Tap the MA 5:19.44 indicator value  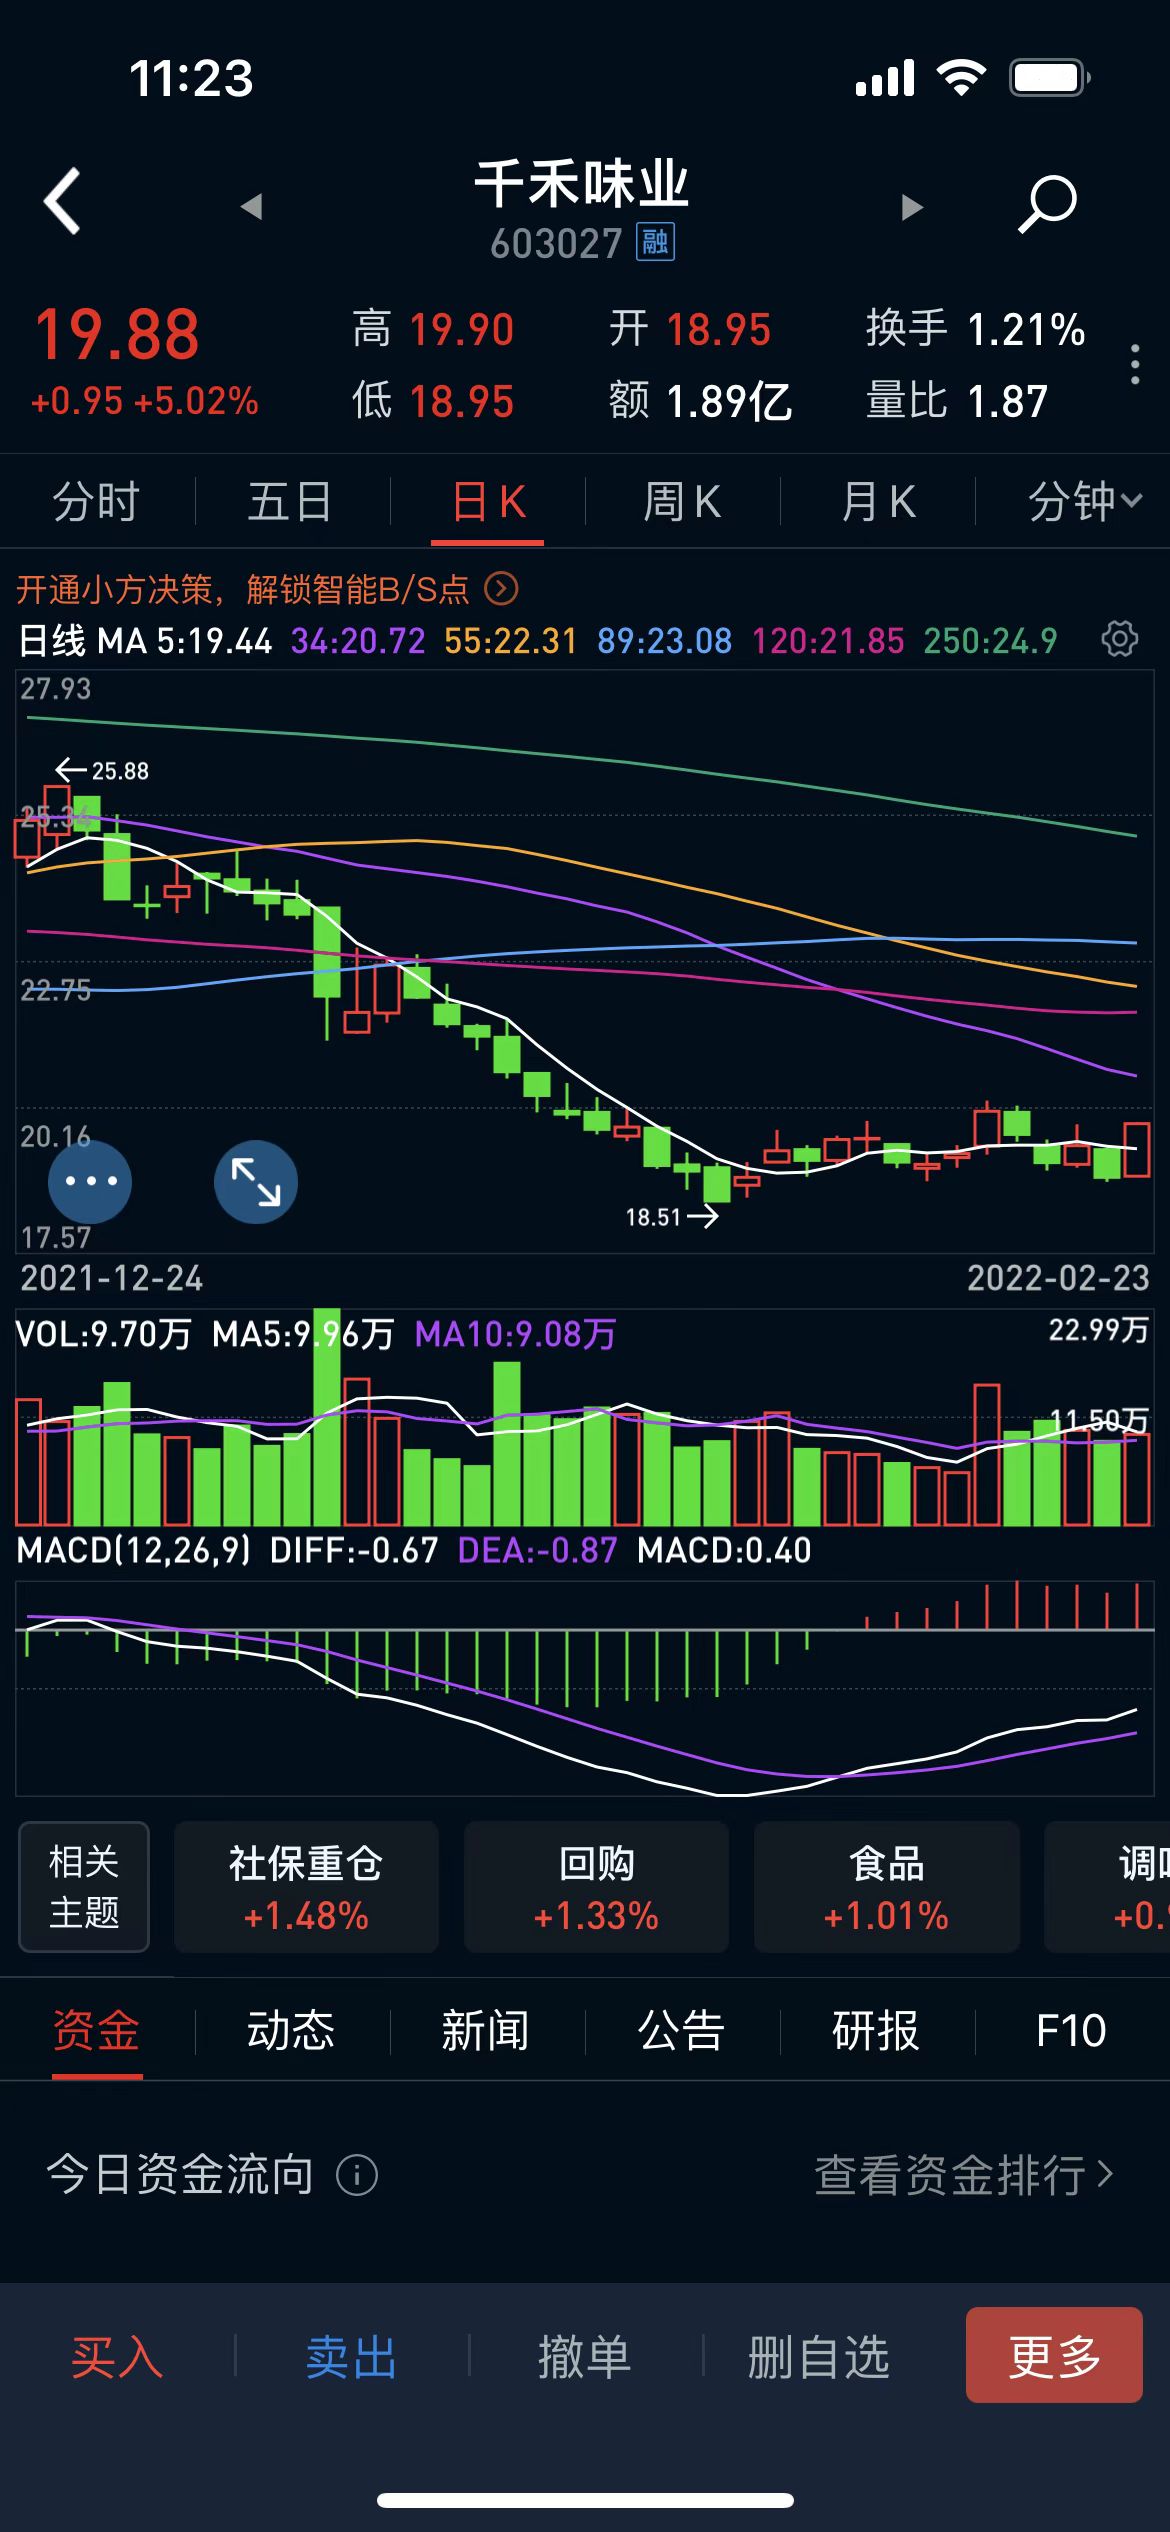point(185,640)
